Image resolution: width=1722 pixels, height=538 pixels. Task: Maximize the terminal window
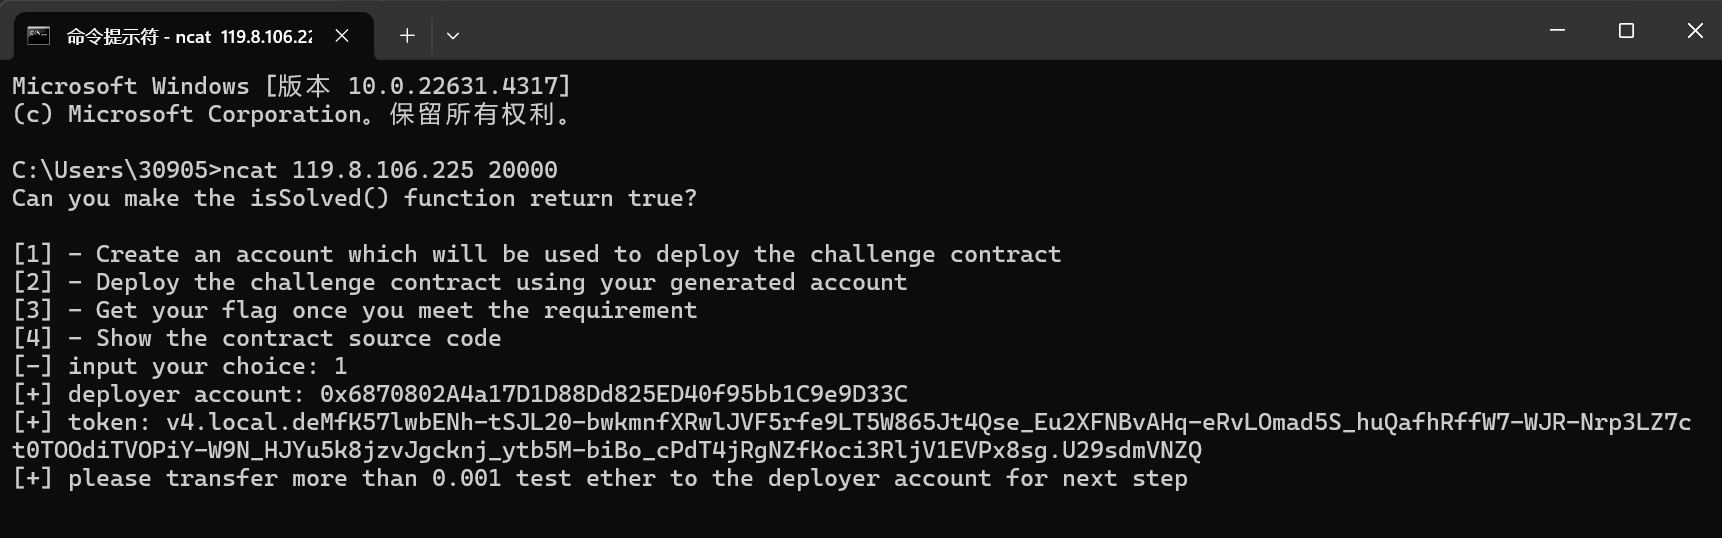1626,31
